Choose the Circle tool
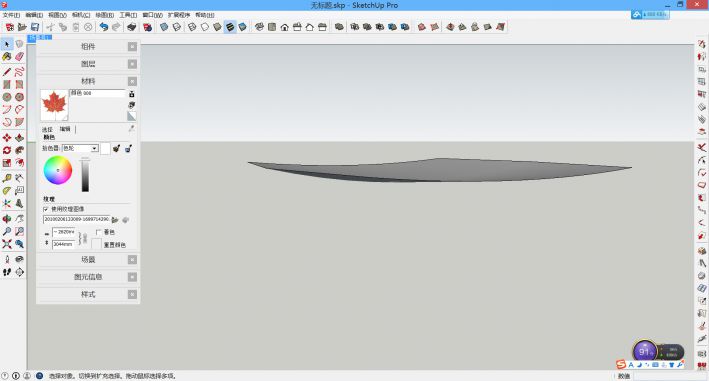Viewport: 709px width, 381px height. tap(7, 97)
